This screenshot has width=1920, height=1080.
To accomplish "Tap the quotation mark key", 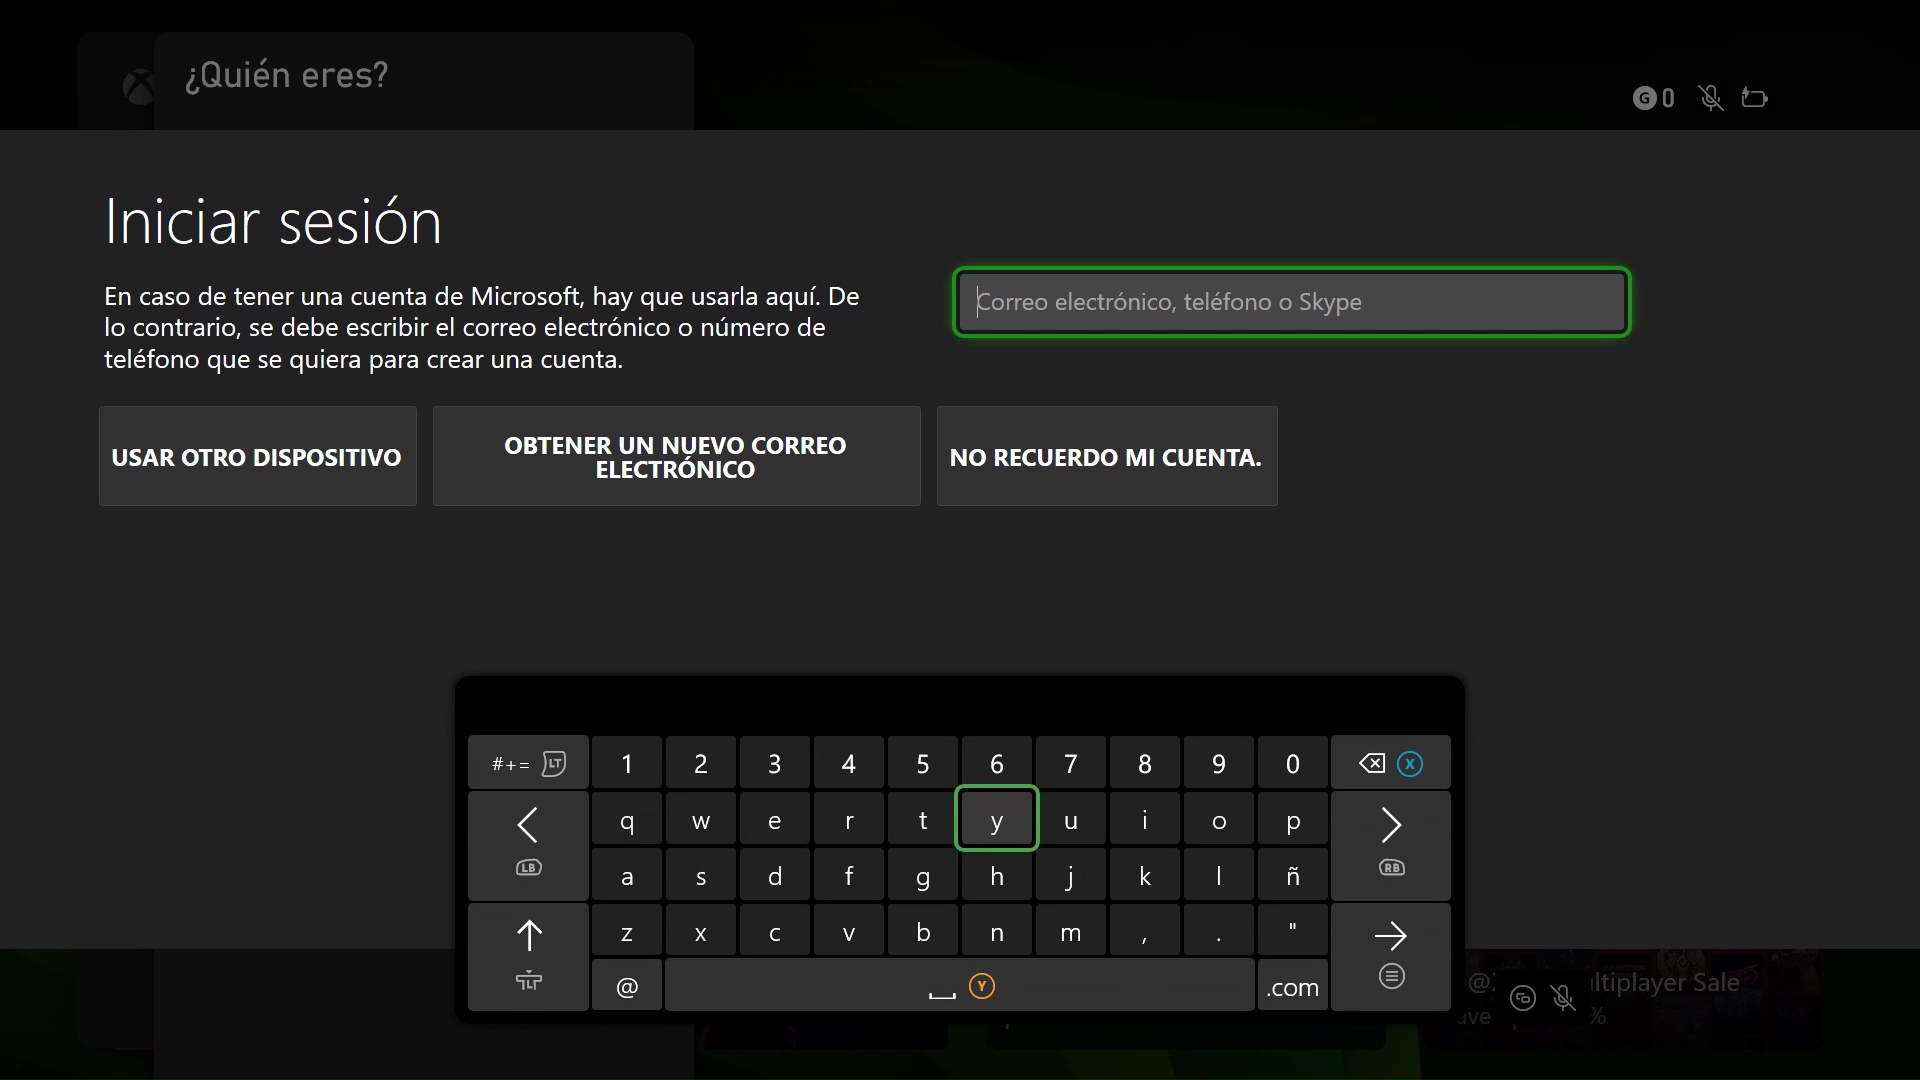I will (x=1293, y=932).
